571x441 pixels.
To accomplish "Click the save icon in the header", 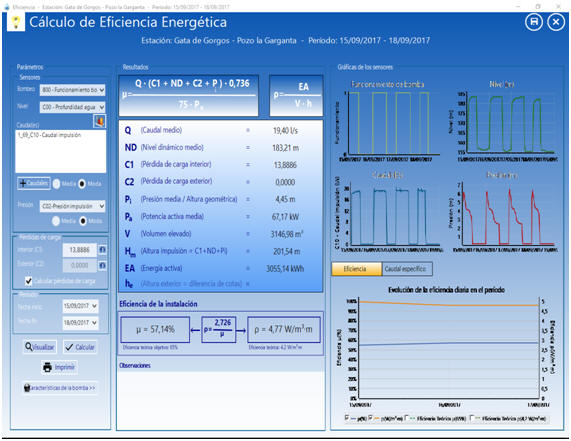I will tap(534, 22).
